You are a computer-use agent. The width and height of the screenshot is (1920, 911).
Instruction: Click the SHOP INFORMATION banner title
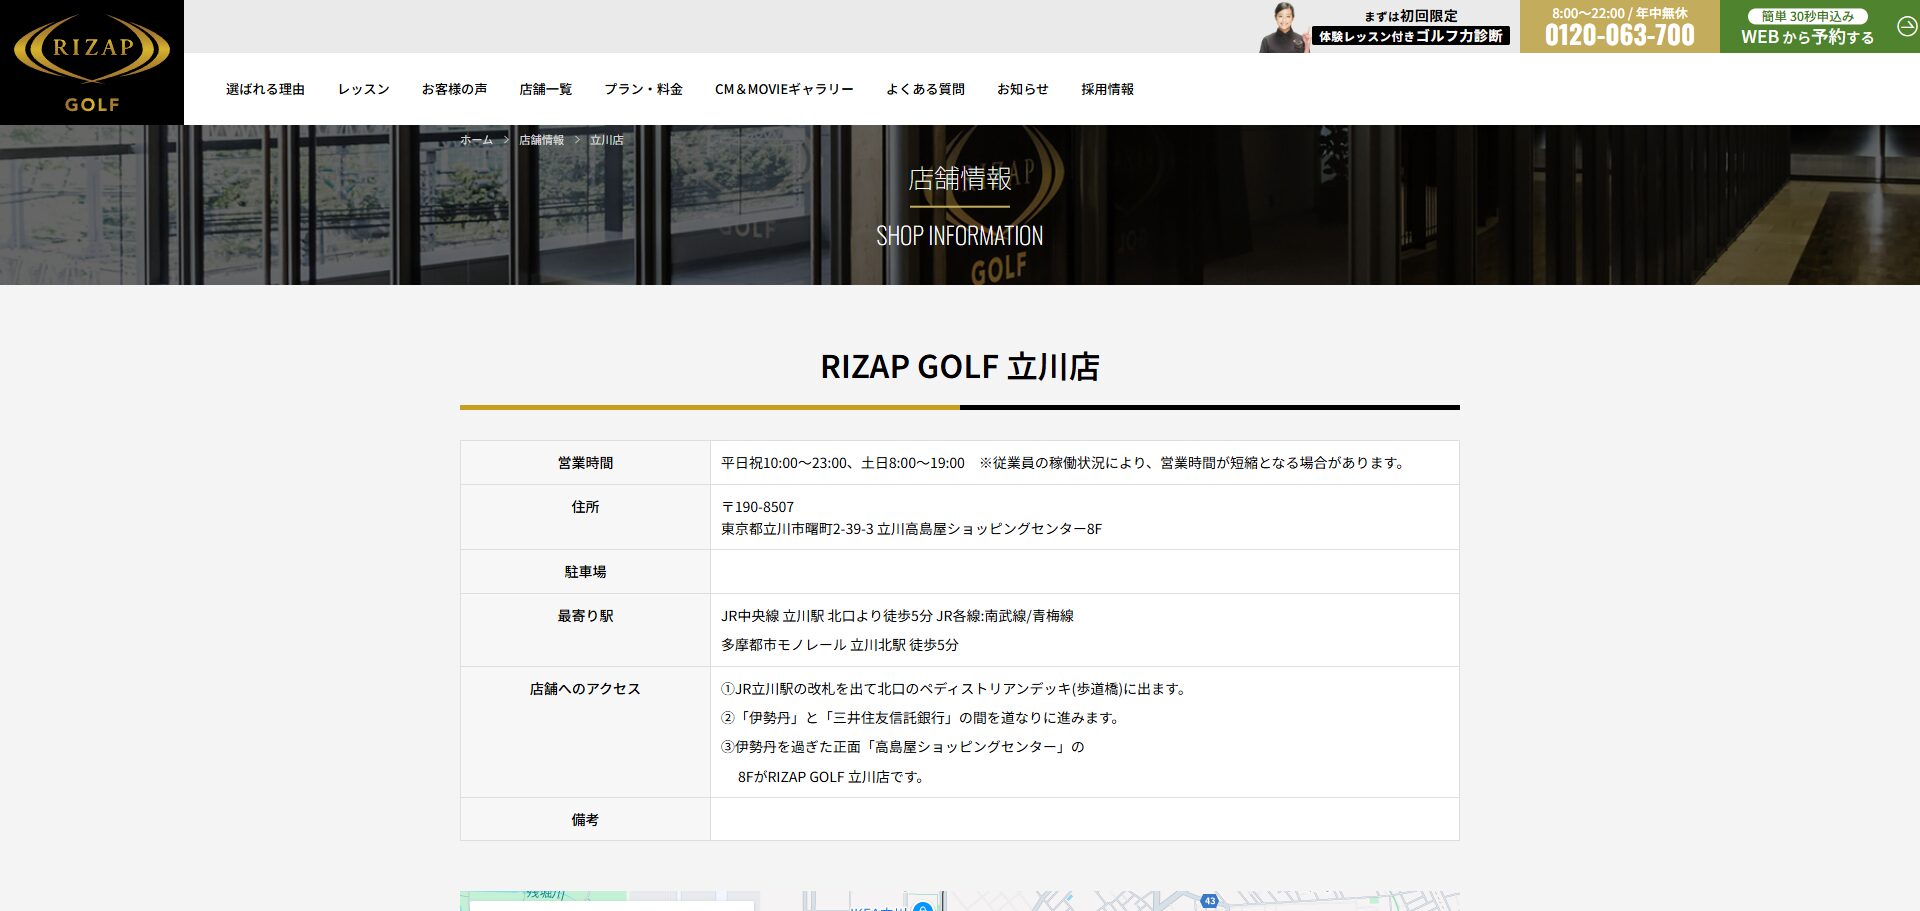click(x=960, y=236)
